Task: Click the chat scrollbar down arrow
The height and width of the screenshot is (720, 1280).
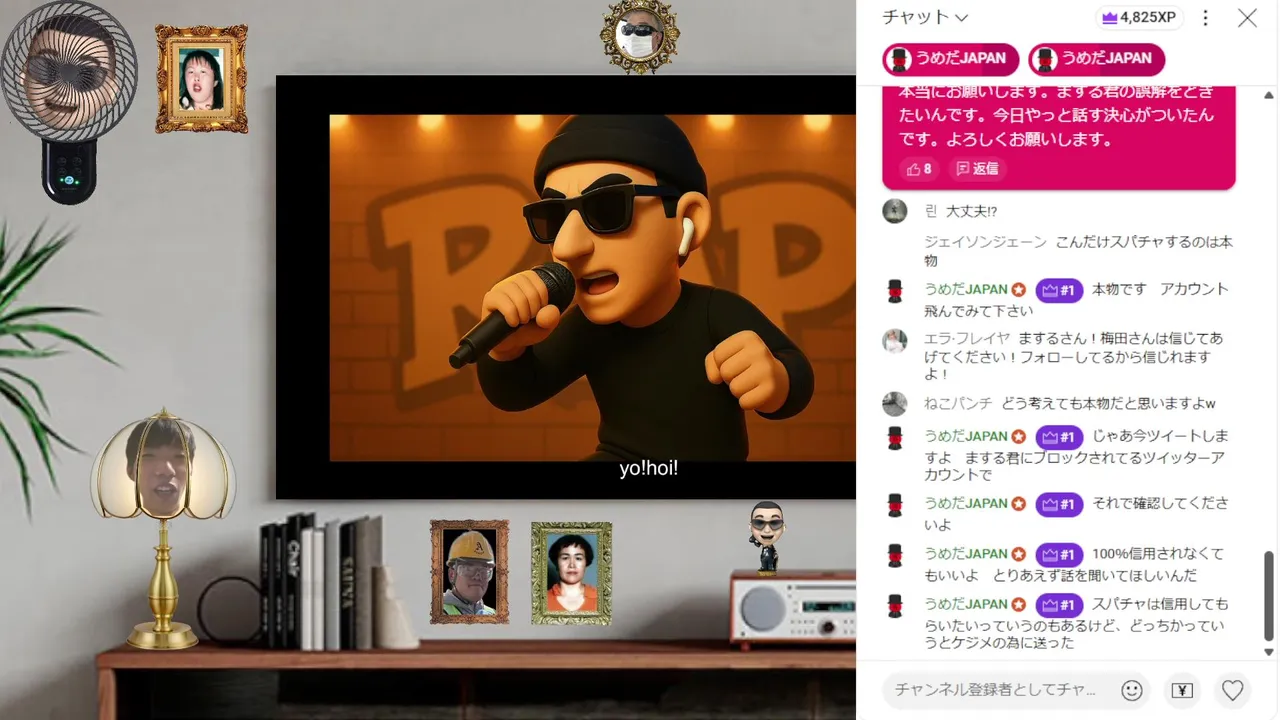Action: click(x=1270, y=652)
